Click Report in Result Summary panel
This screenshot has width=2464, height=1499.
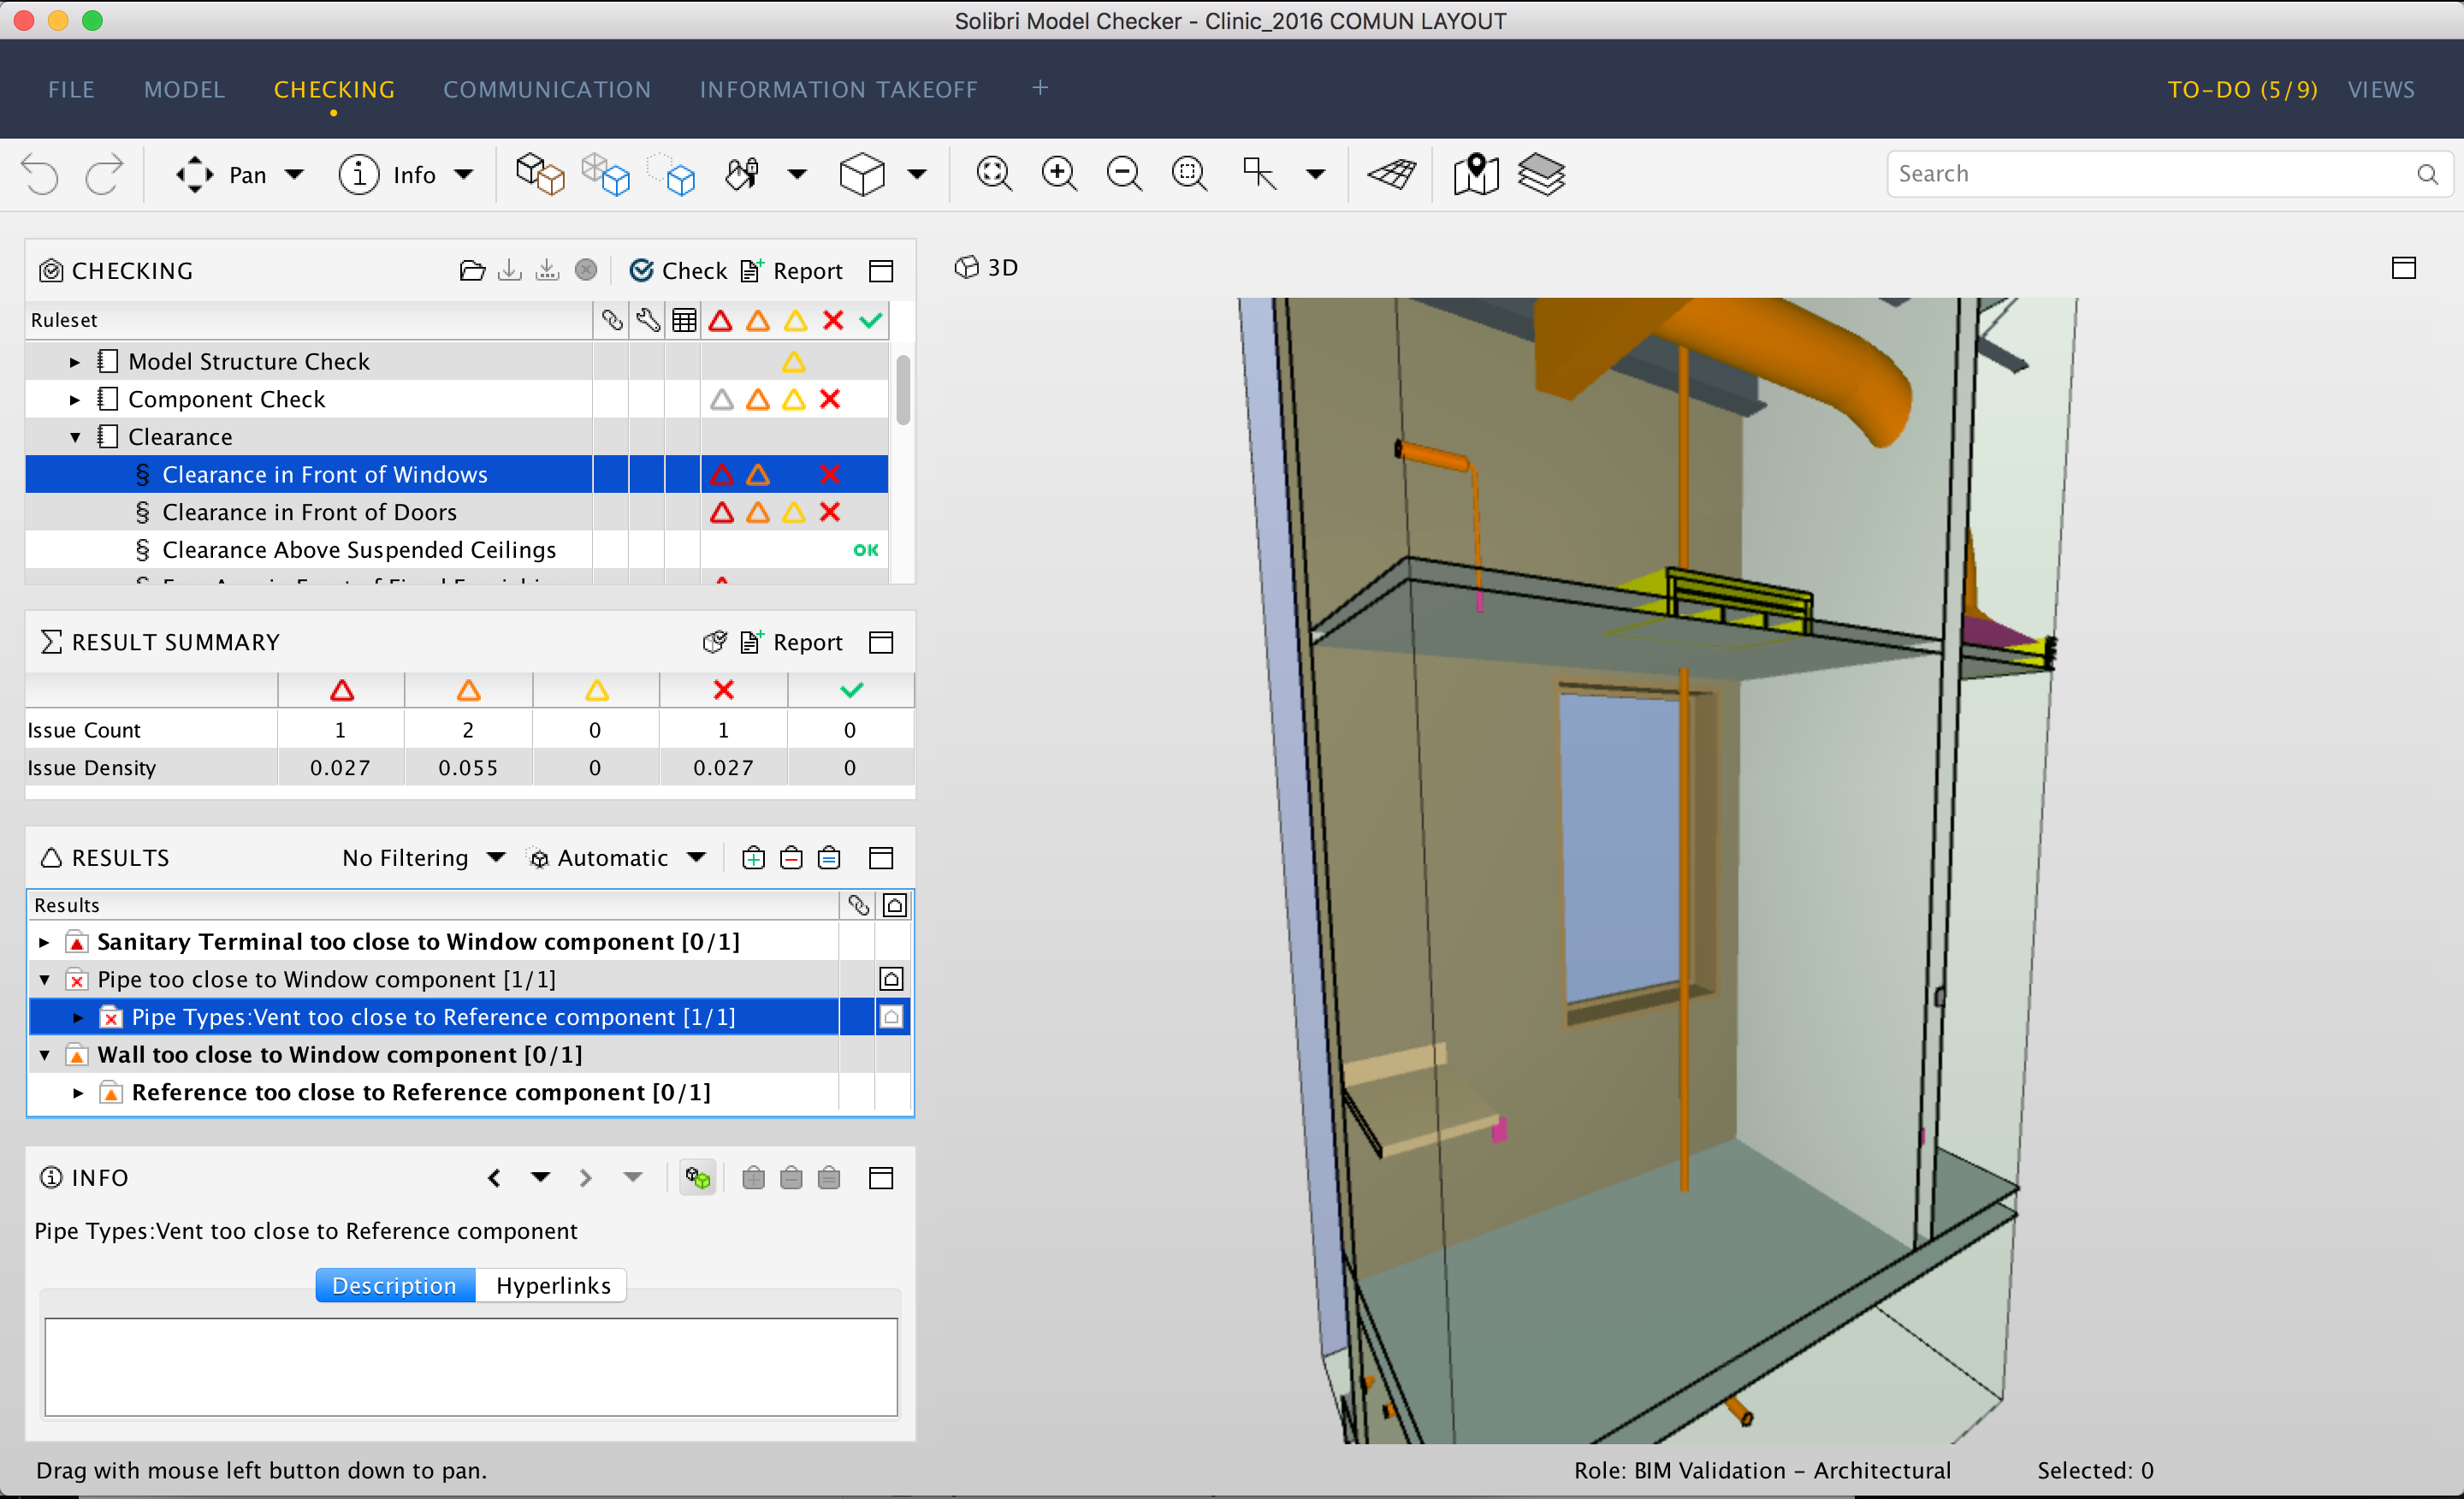(791, 642)
